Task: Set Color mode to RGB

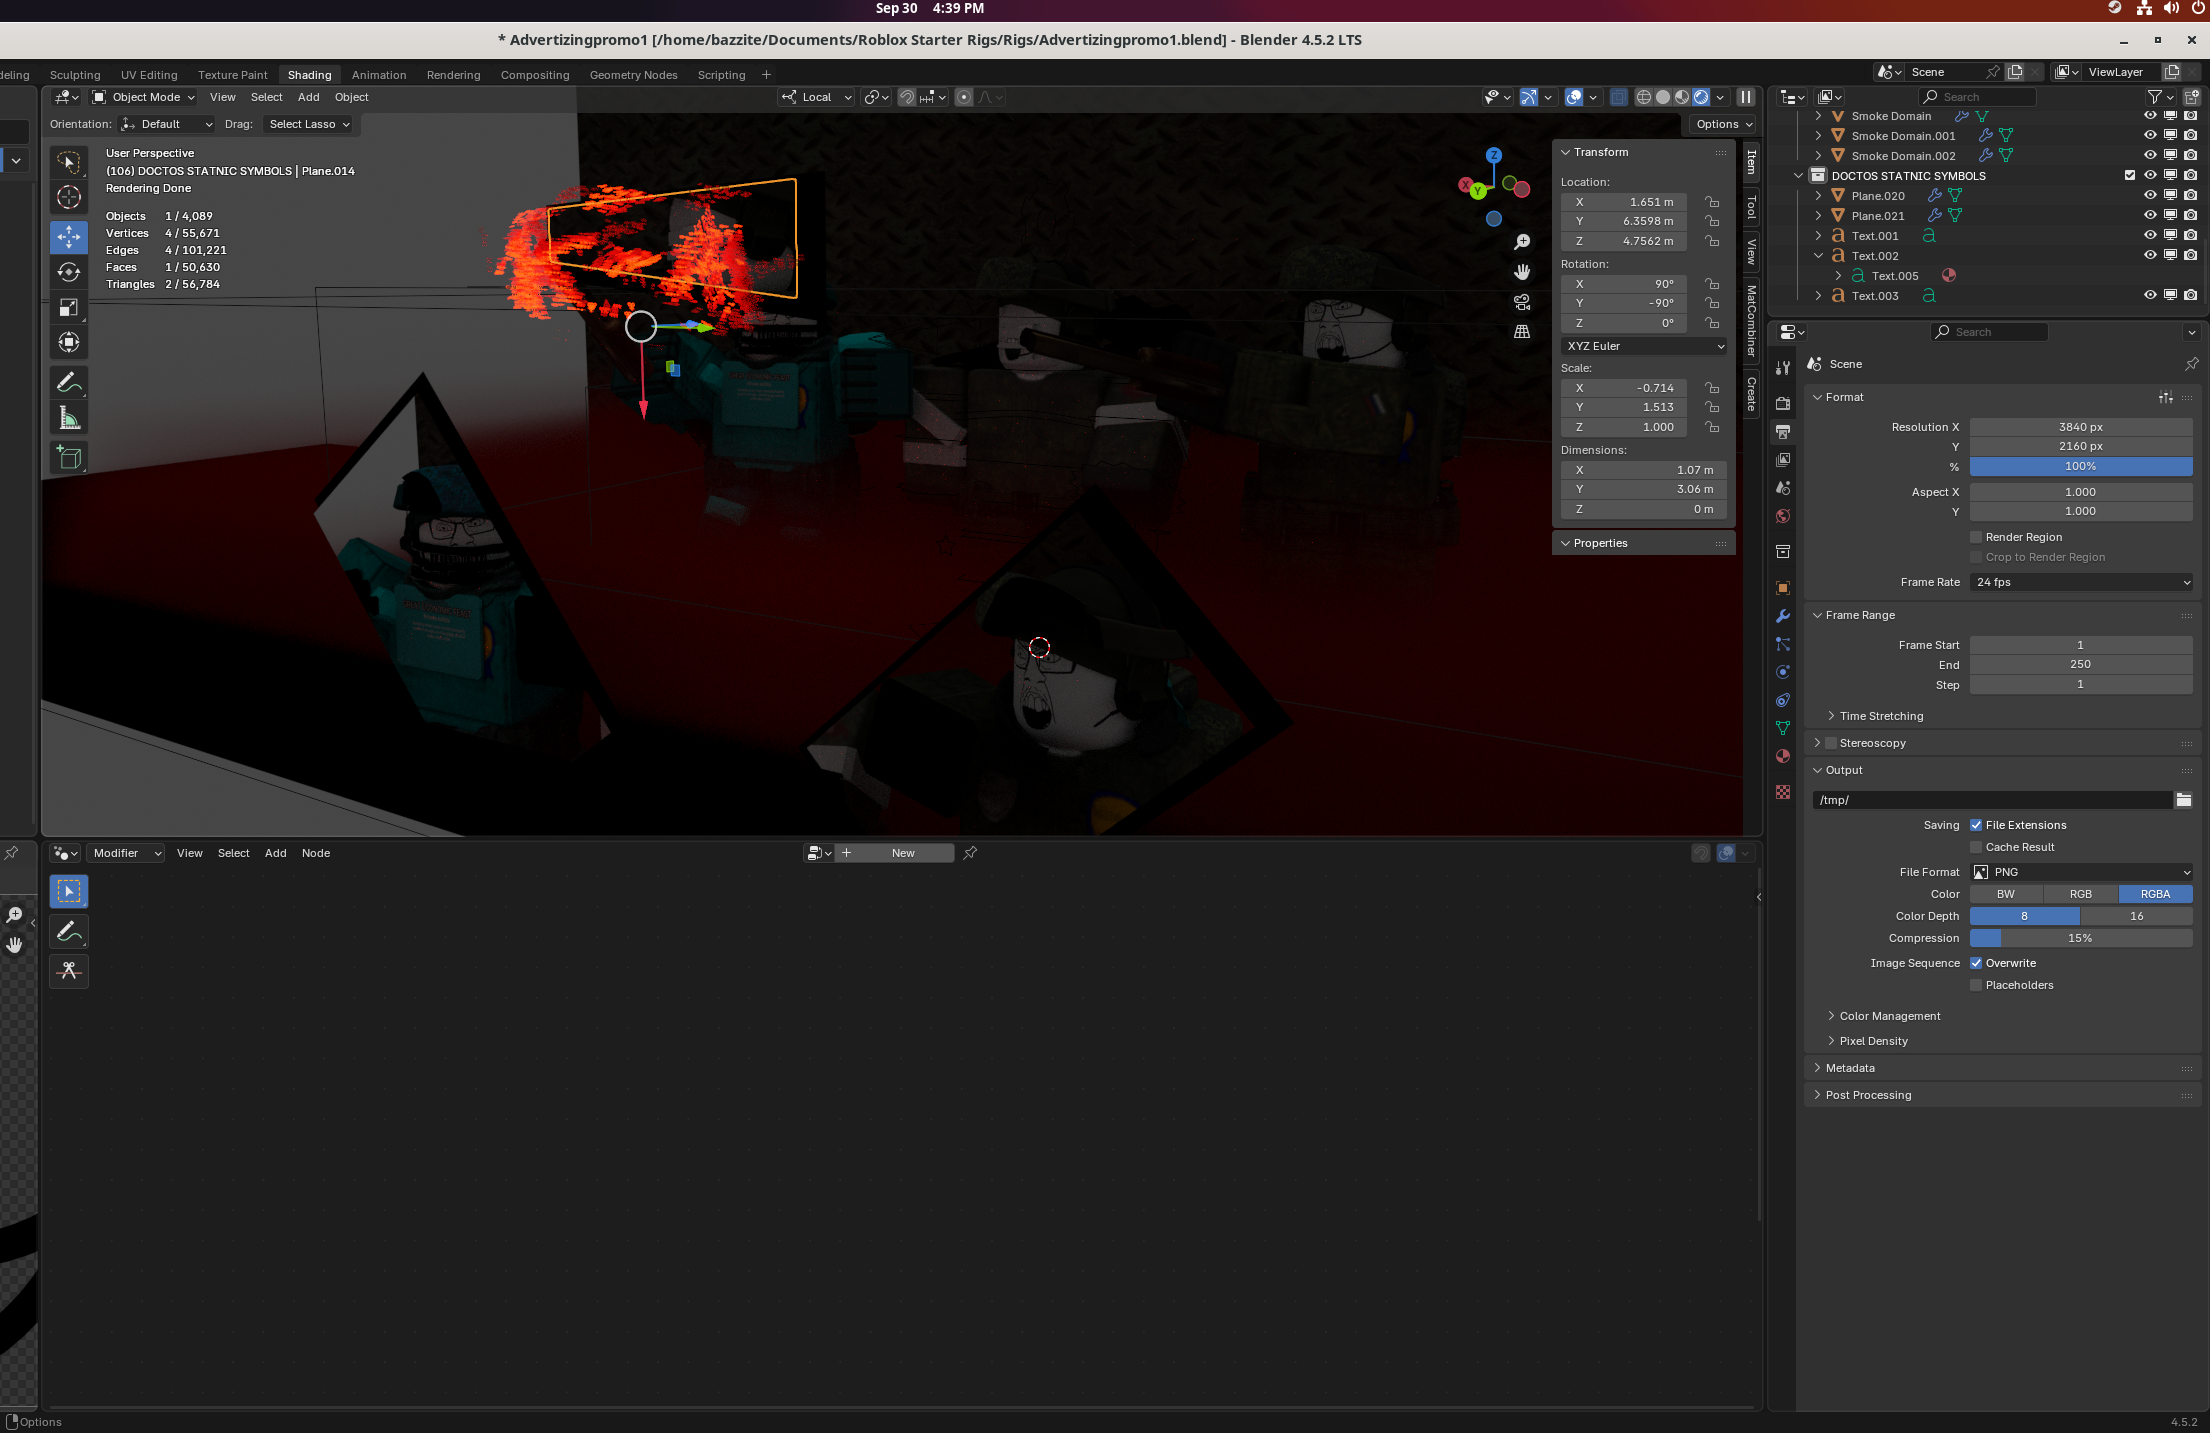Action: [2080, 894]
